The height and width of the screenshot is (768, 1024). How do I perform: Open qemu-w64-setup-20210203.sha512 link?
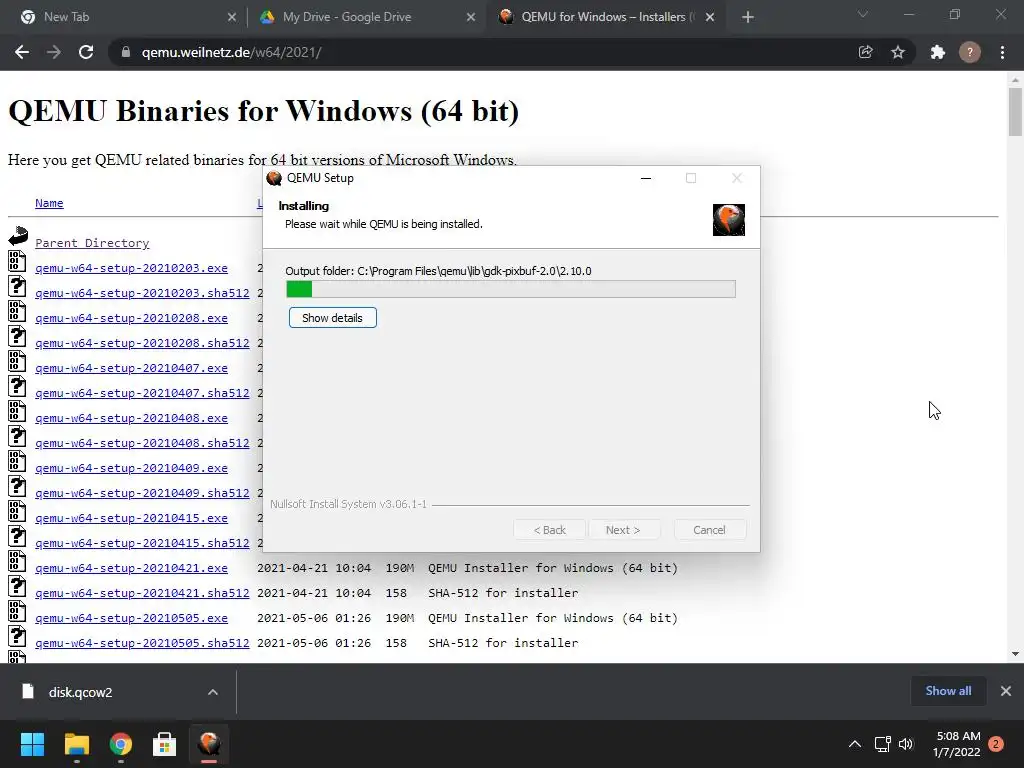142,293
